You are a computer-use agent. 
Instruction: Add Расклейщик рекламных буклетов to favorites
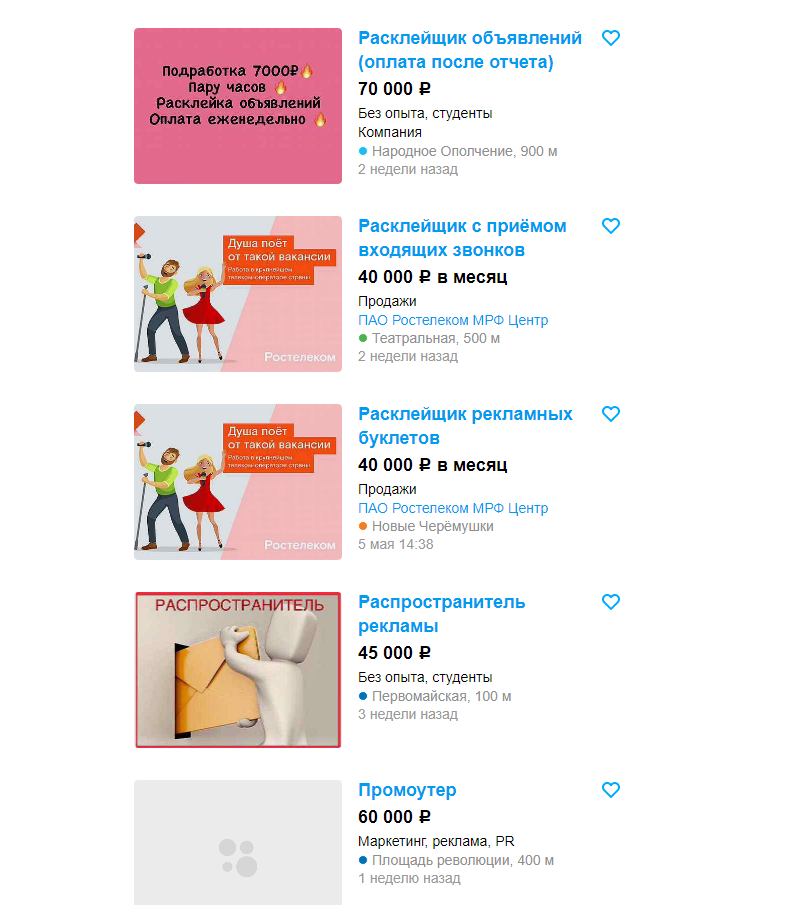click(611, 414)
